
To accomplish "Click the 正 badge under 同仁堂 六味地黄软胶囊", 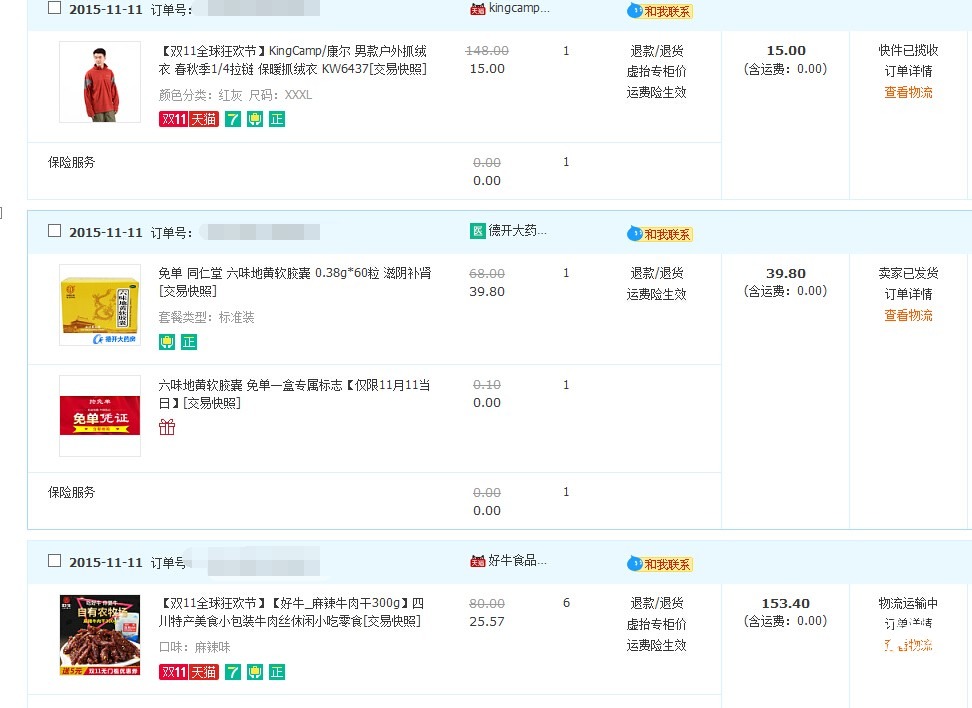I will pyautogui.click(x=189, y=342).
